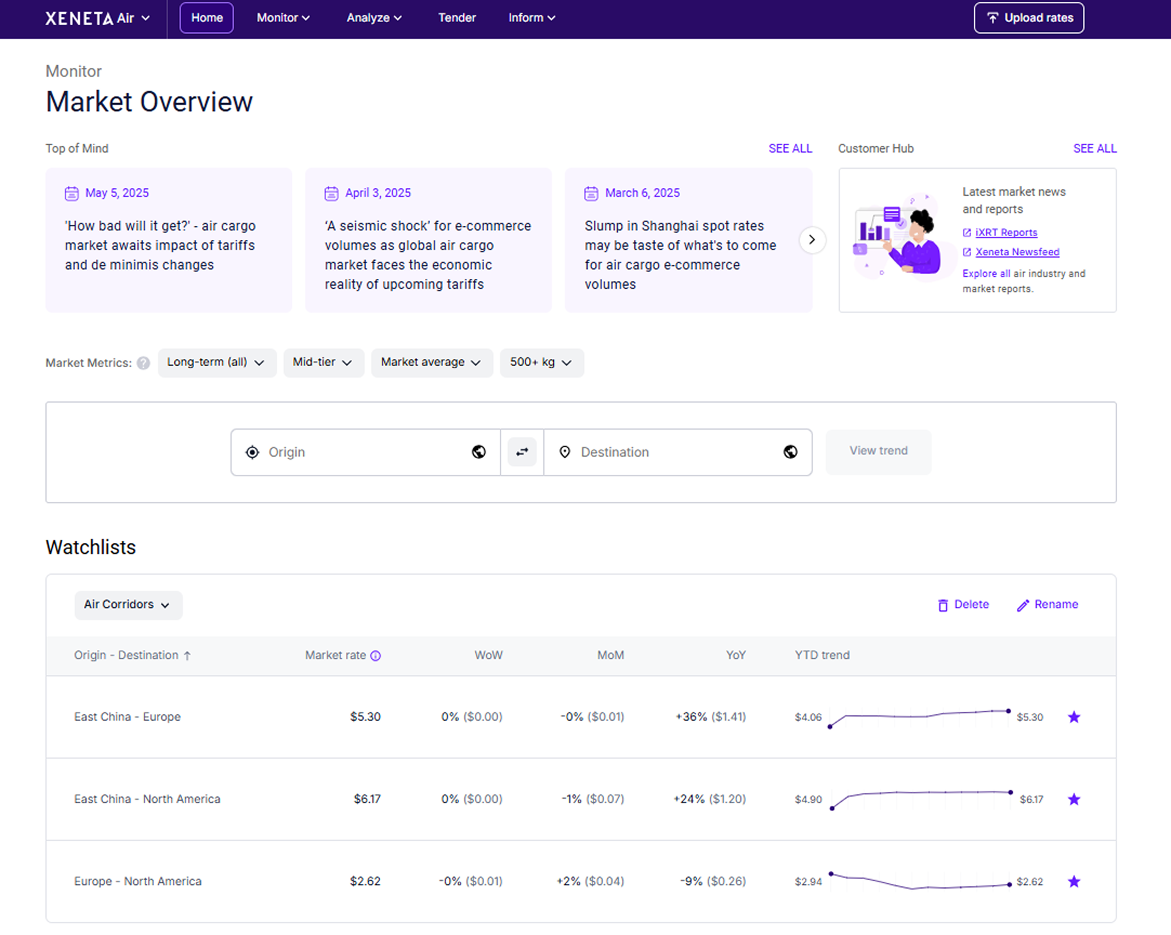Open the Long-term (all) dropdown
This screenshot has width=1171, height=935.
tap(216, 363)
